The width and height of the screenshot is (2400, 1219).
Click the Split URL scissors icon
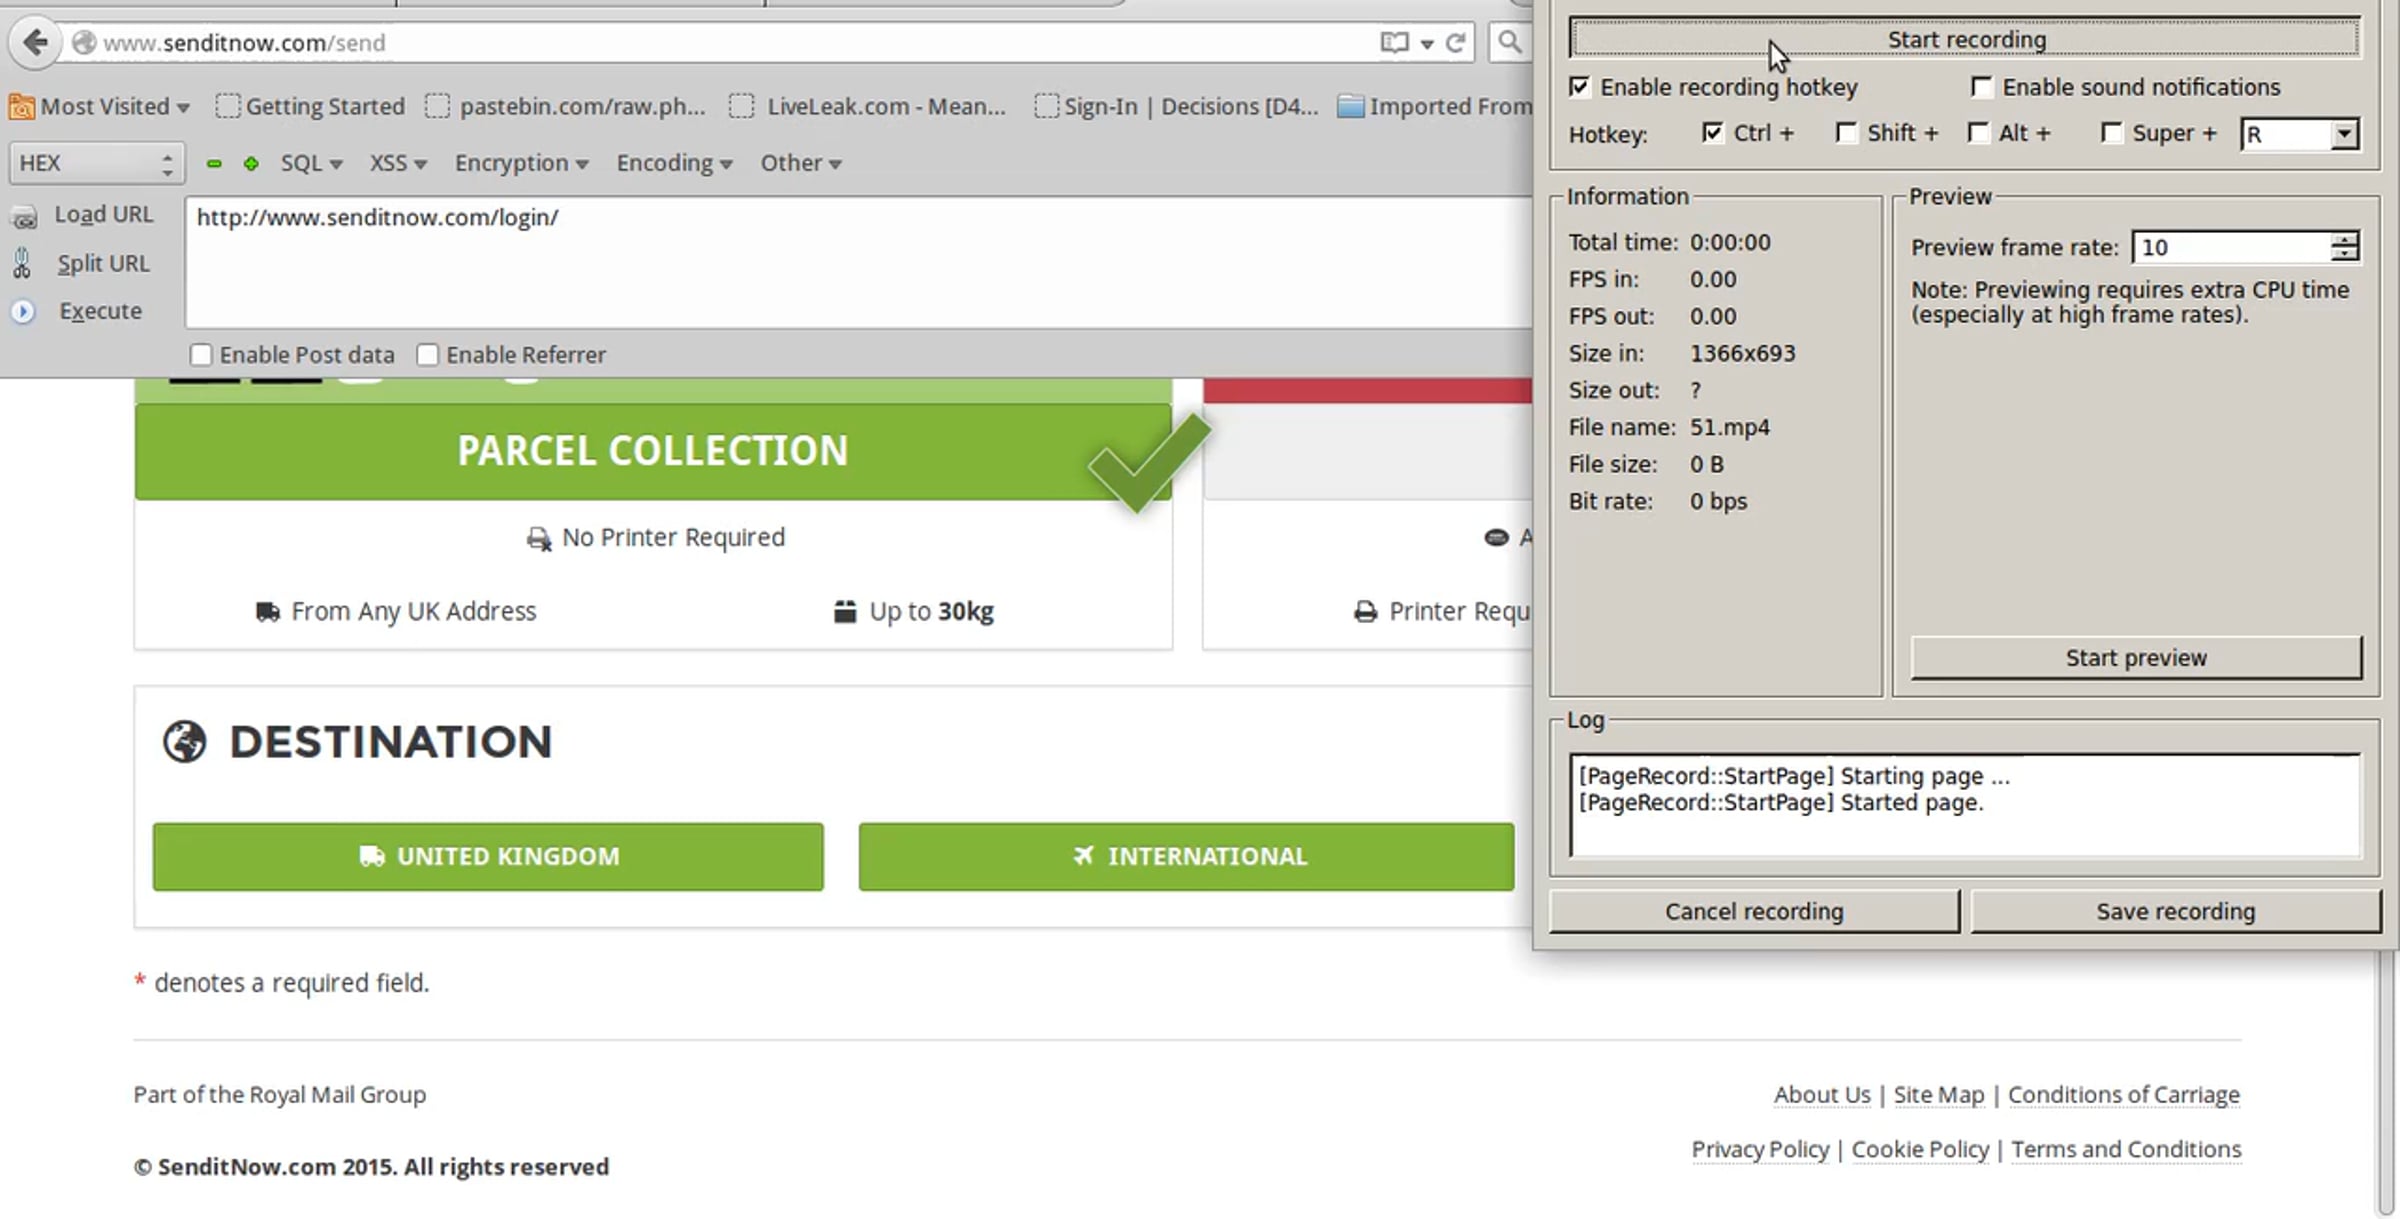22,264
